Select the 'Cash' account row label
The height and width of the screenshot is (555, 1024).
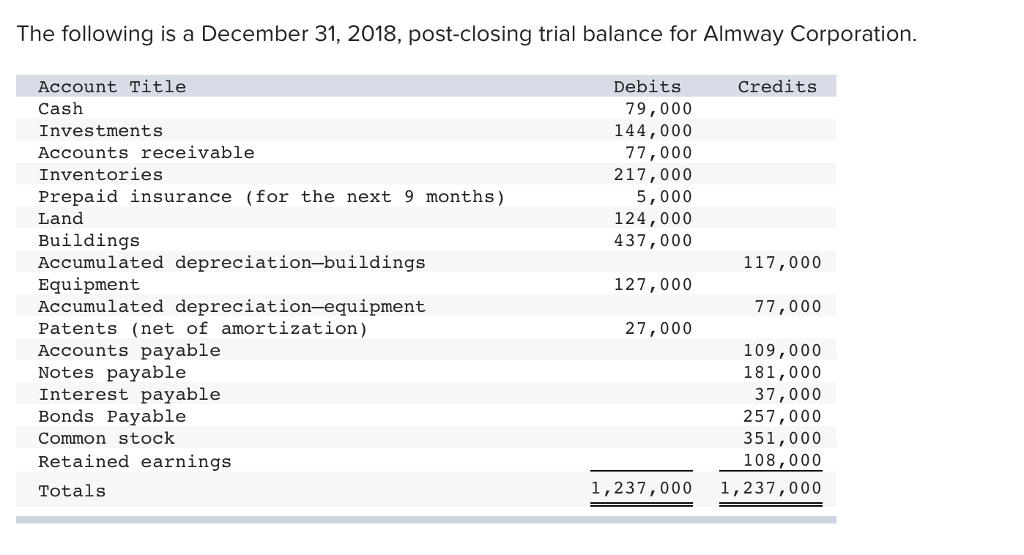[61, 109]
